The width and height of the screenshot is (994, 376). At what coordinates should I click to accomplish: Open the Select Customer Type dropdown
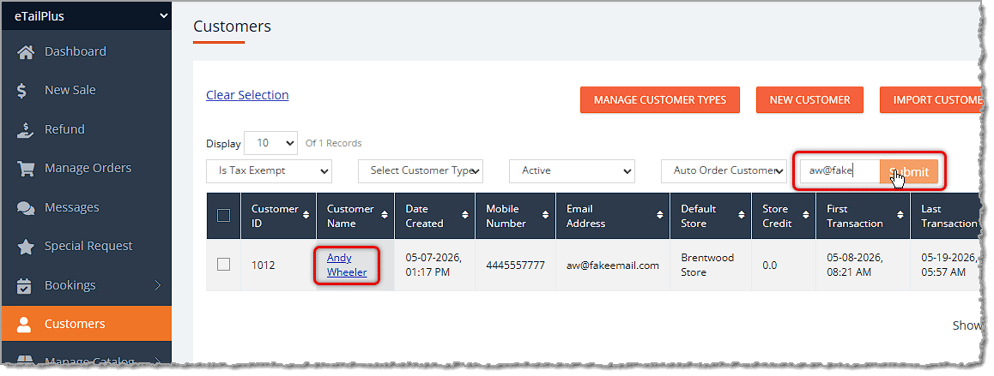(x=420, y=171)
